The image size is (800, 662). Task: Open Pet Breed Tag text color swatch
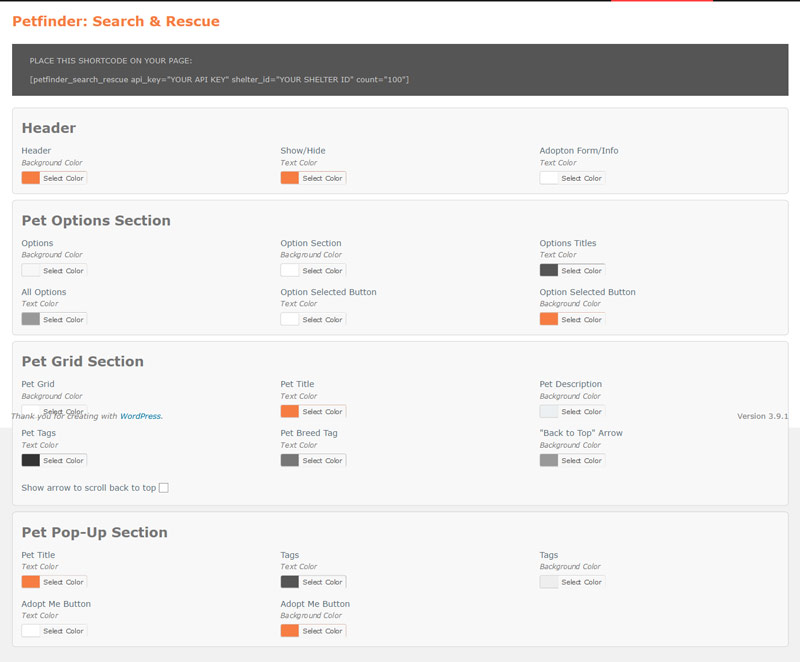290,461
